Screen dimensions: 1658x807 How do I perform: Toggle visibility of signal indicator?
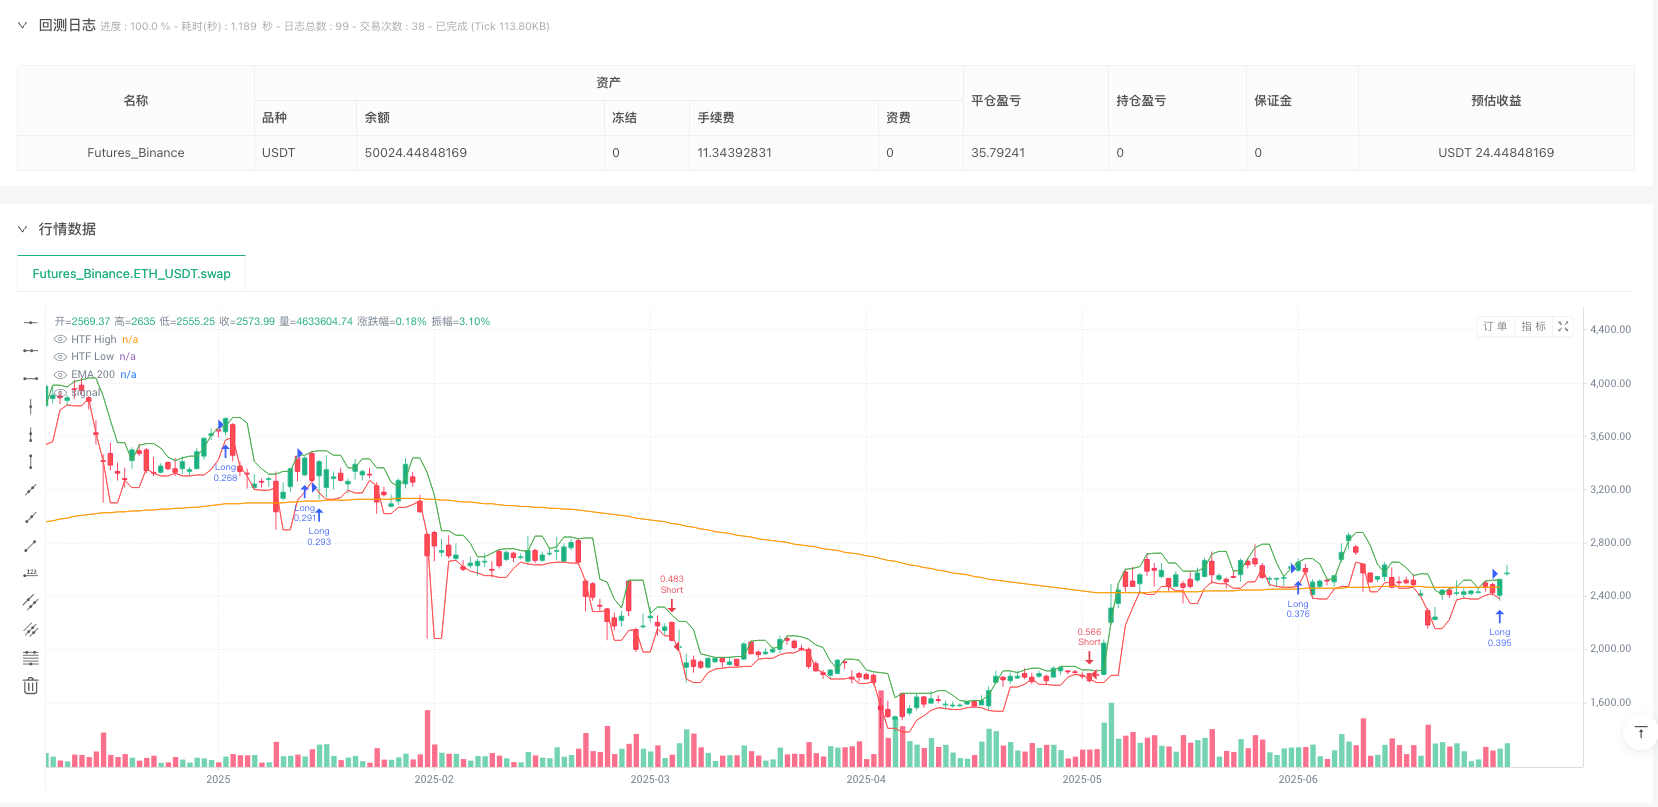[x=60, y=393]
